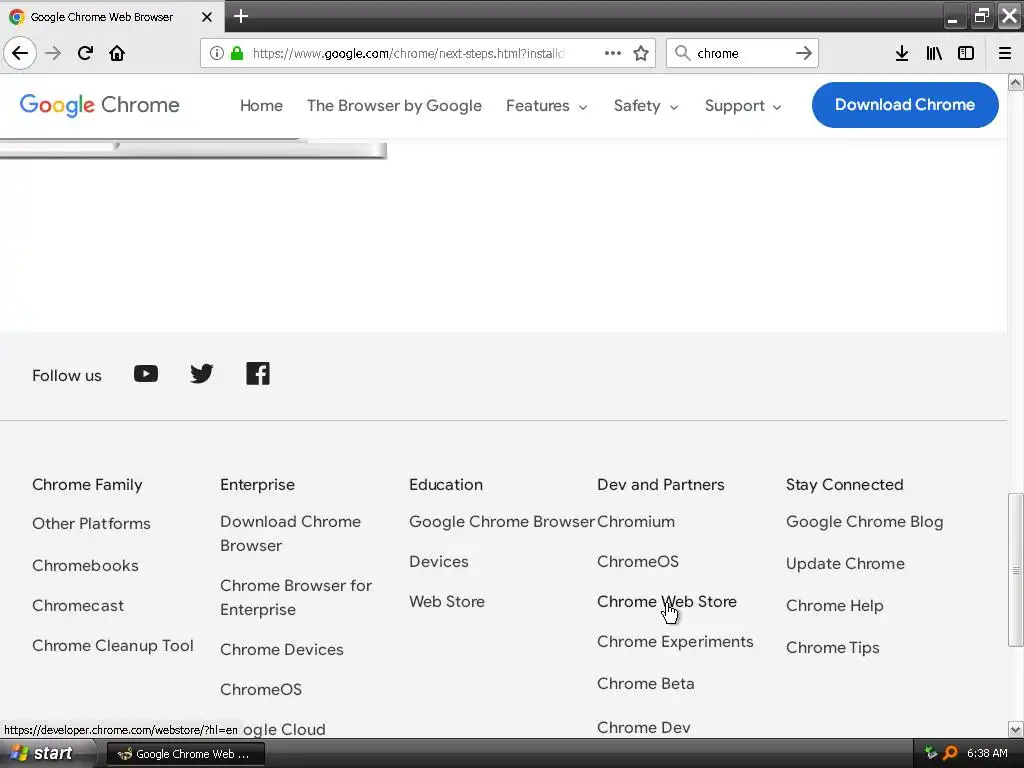
Task: Click the forward navigation arrow
Action: coord(53,53)
